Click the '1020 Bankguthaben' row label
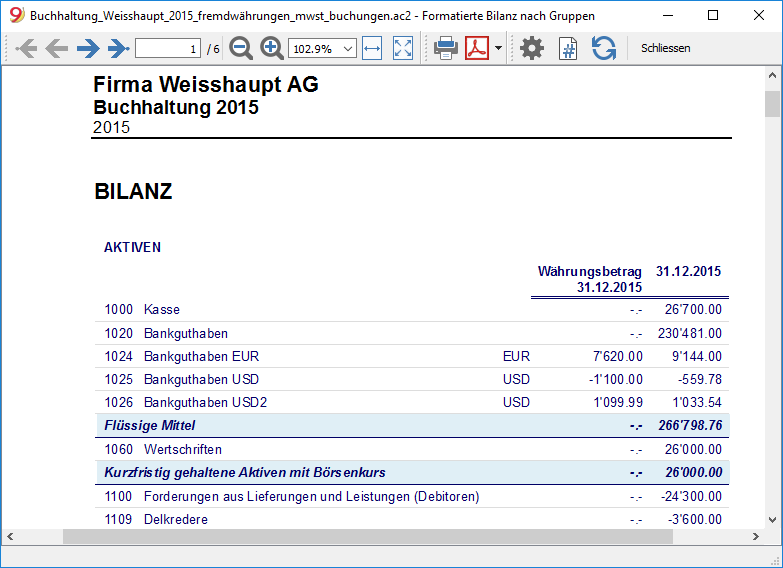Screen dimensions: 783x568 [x=166, y=333]
